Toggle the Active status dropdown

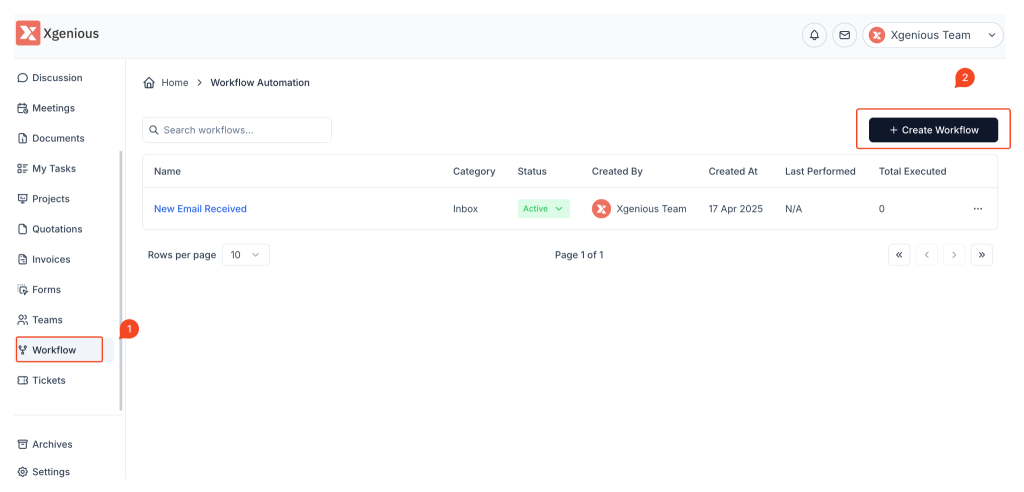point(543,209)
